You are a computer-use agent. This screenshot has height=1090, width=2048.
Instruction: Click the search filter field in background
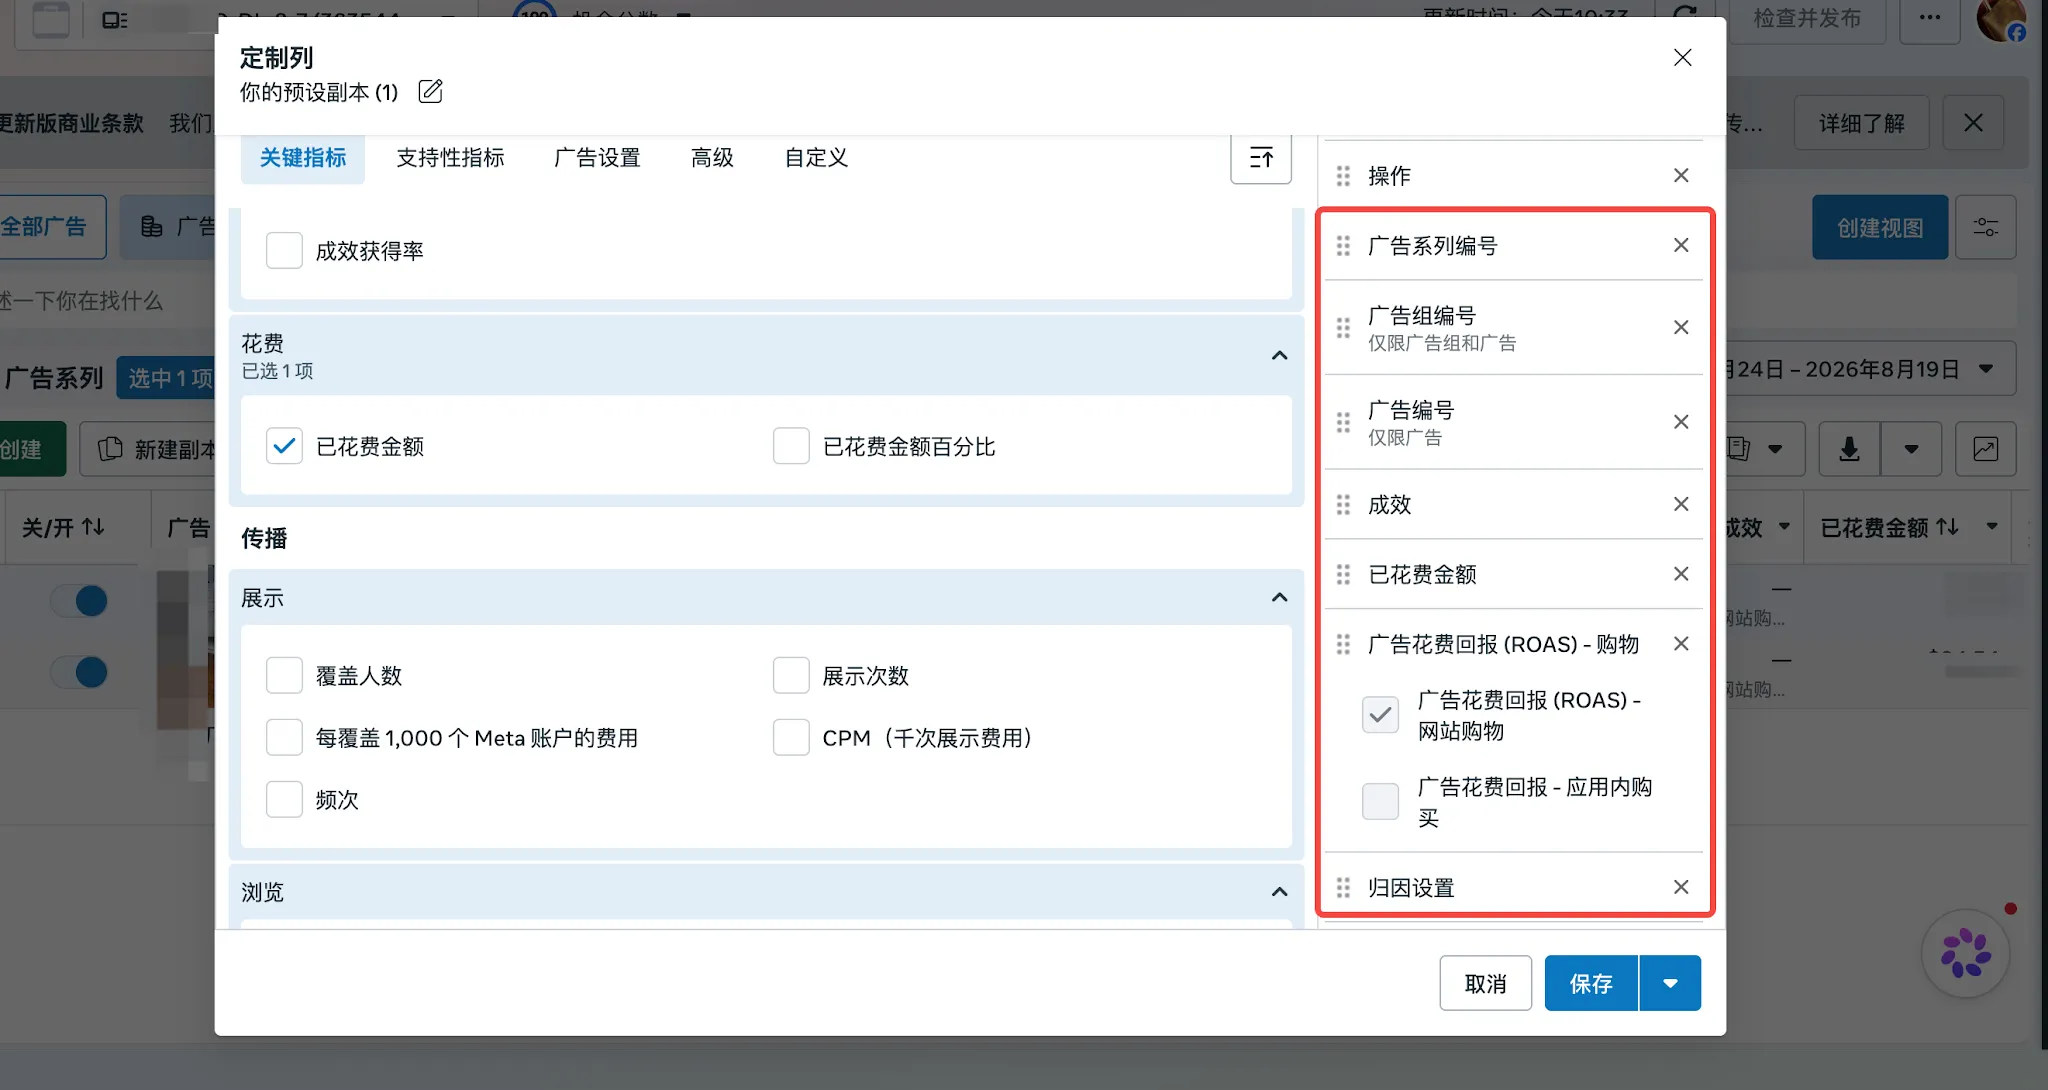click(107, 301)
